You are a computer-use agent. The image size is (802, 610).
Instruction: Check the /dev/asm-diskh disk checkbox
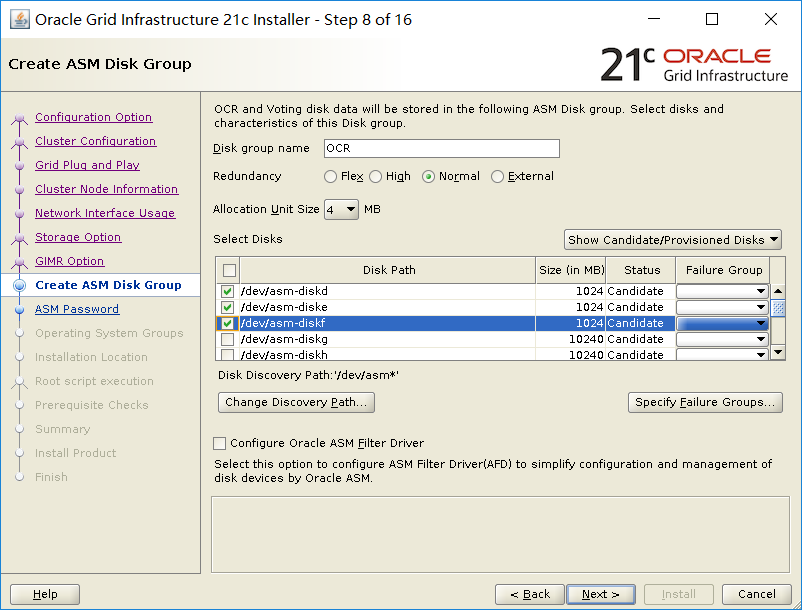tap(228, 354)
